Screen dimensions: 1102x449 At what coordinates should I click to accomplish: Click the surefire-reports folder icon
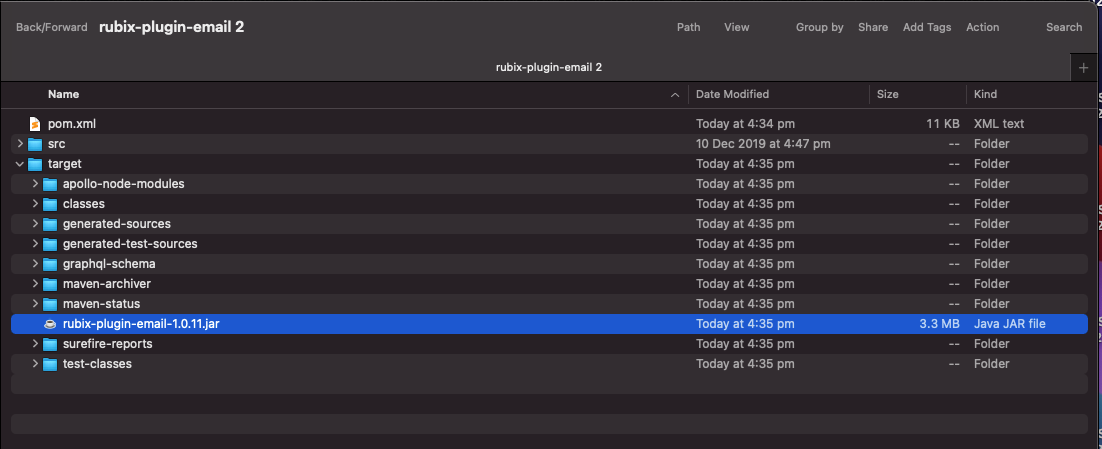point(50,344)
